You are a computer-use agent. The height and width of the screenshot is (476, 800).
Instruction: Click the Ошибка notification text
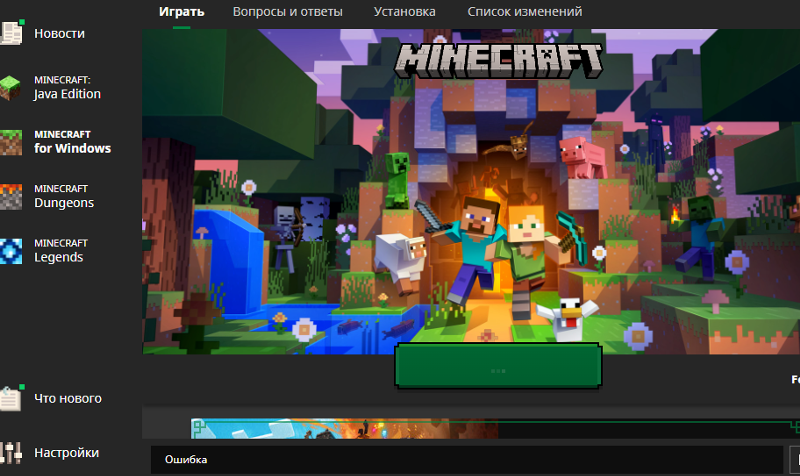click(186, 460)
